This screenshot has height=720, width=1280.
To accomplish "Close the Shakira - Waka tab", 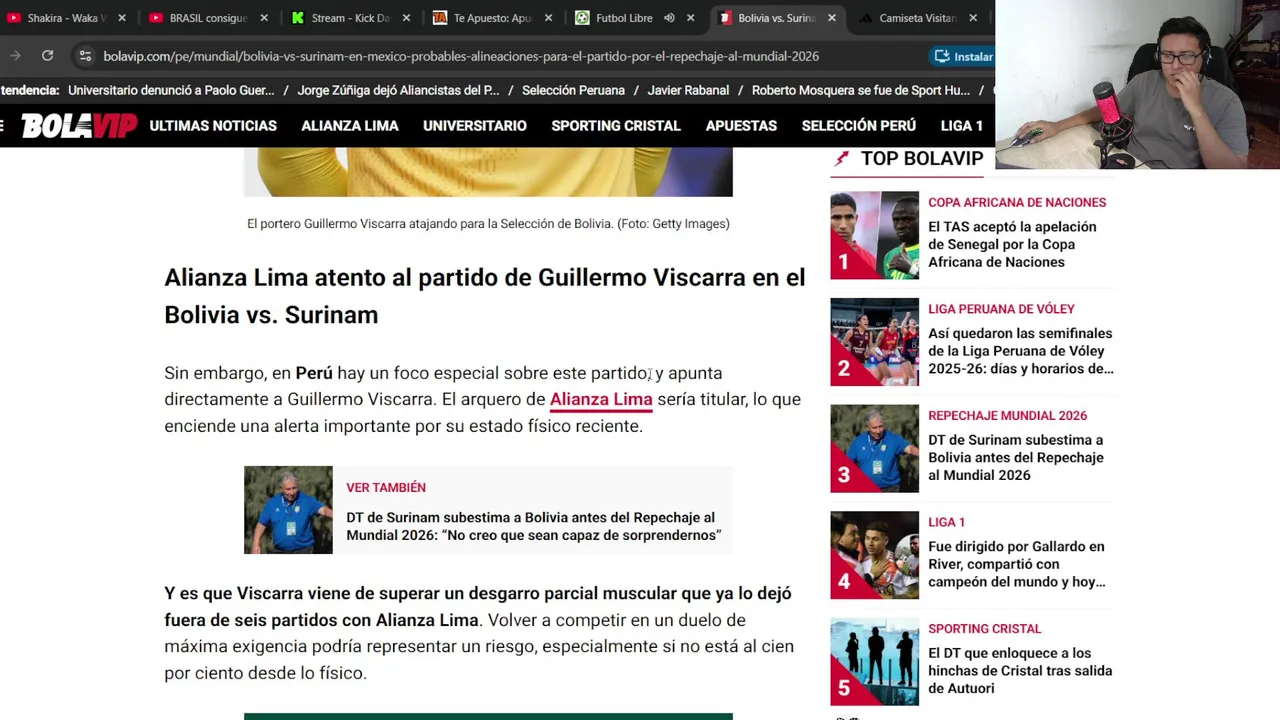I will (122, 18).
